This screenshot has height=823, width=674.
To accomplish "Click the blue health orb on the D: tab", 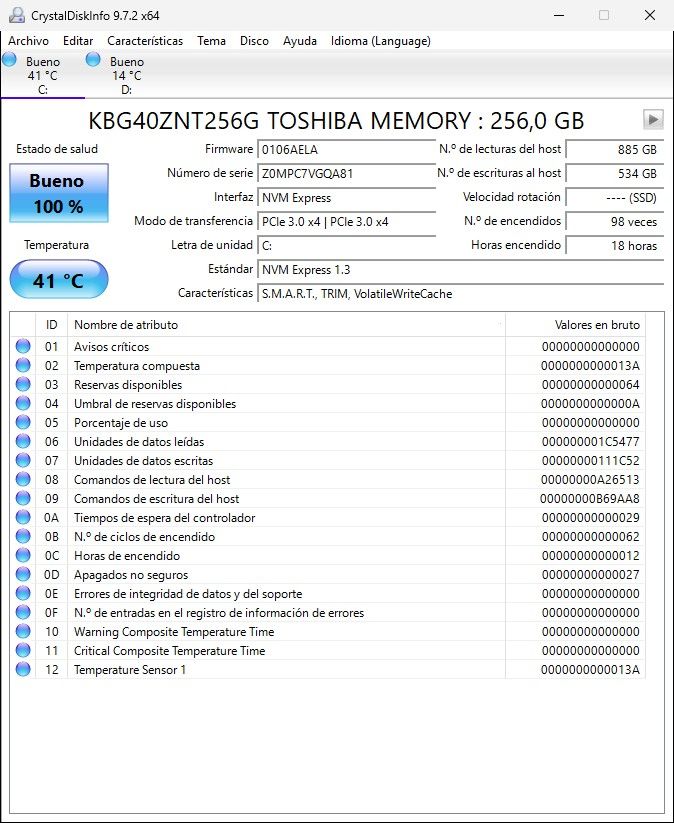I will pyautogui.click(x=93, y=59).
